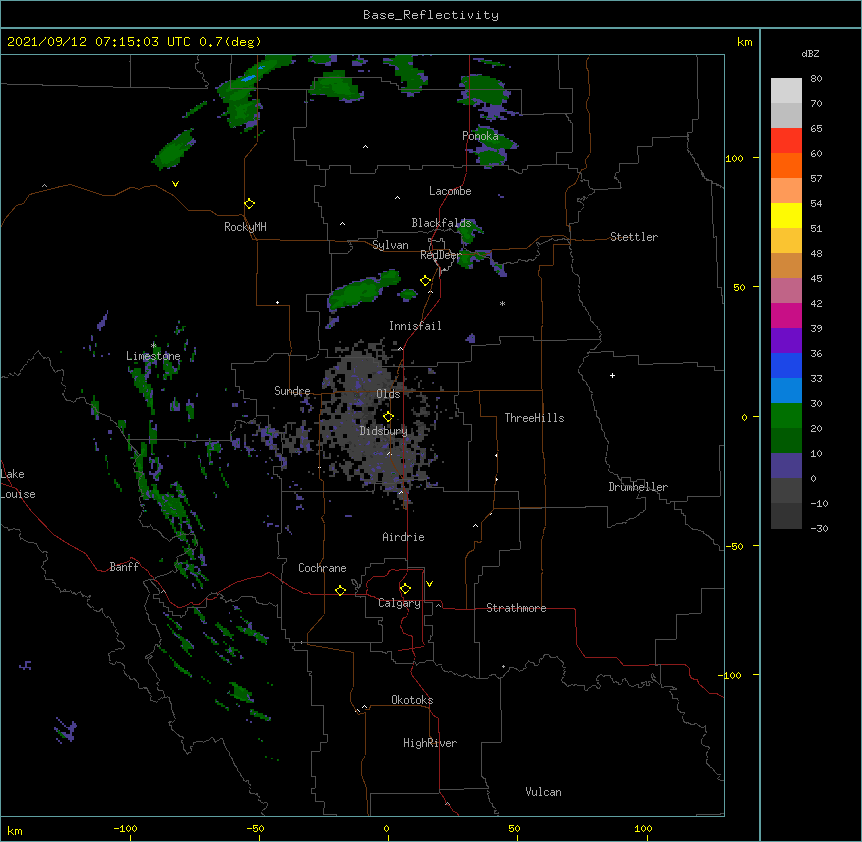Image resolution: width=862 pixels, height=842 pixels.
Task: Click the RedDeer city label
Action: [x=440, y=255]
